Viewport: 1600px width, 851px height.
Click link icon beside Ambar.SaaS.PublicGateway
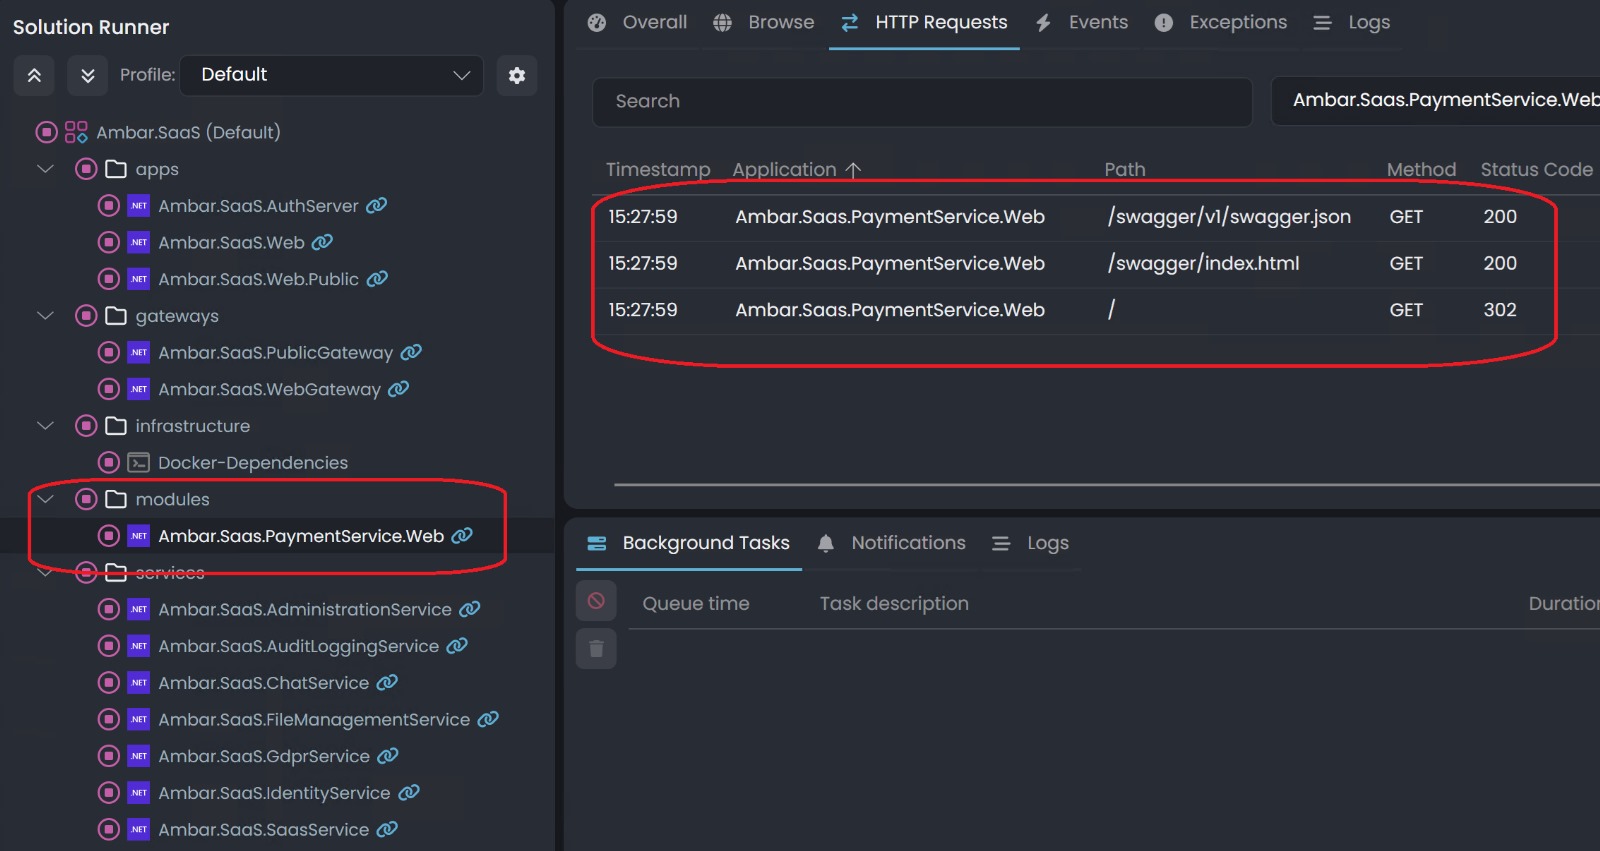click(411, 352)
